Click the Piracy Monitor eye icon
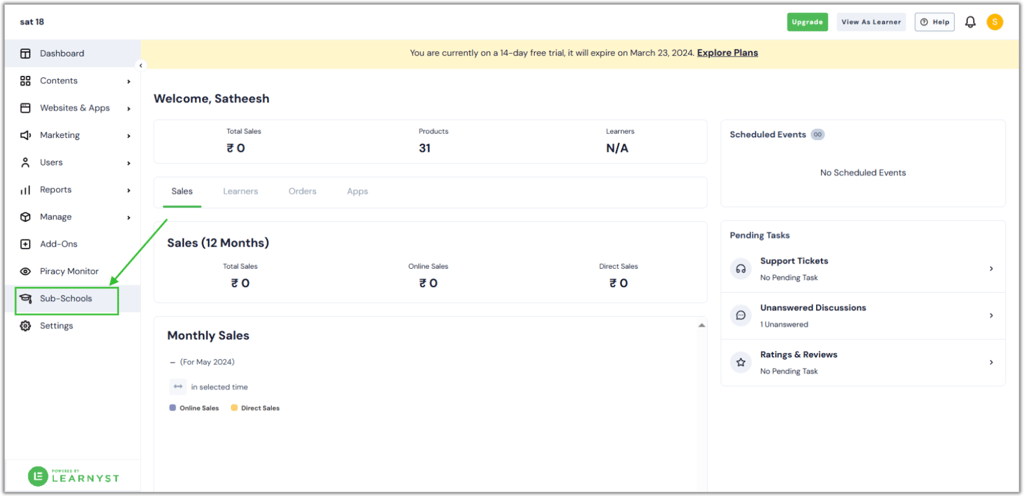1032x496 pixels. pyautogui.click(x=26, y=271)
